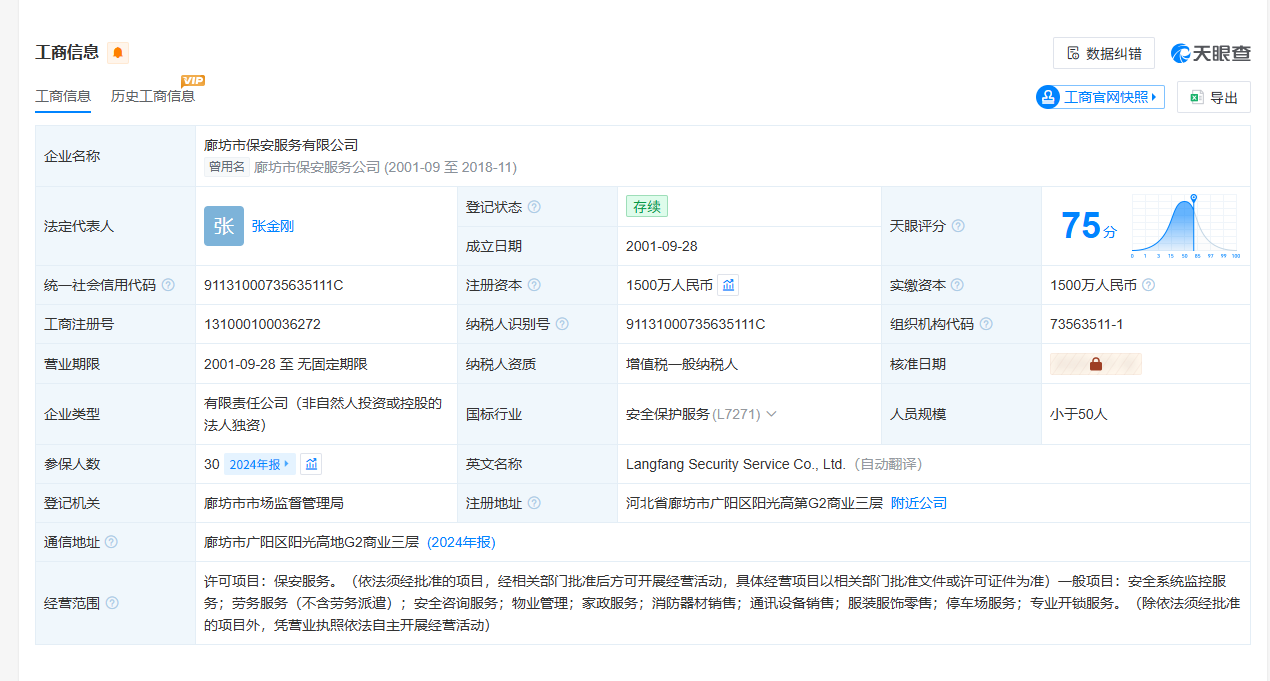Screen dimensions: 1270x681
Task: Open the registered capital chart icon
Action: (728, 285)
